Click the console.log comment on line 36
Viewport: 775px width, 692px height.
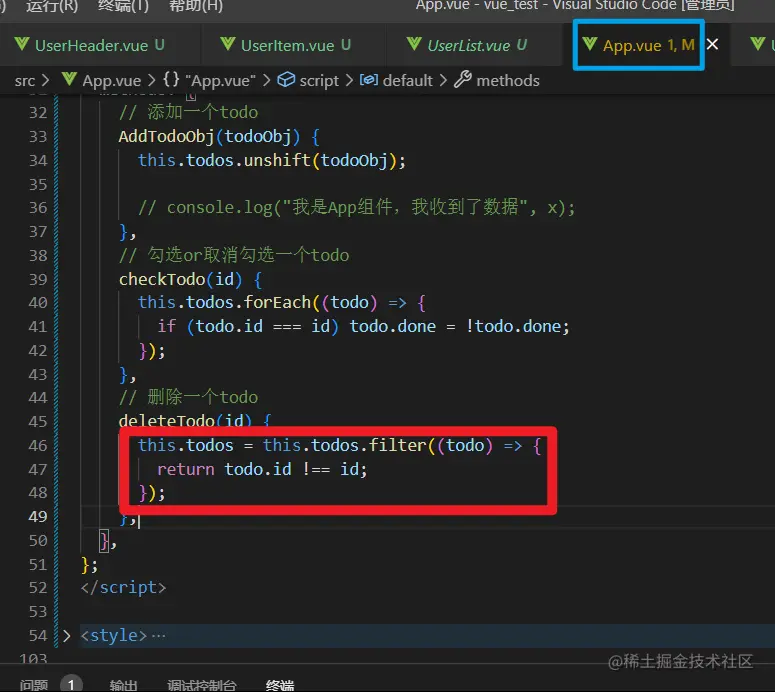point(356,208)
